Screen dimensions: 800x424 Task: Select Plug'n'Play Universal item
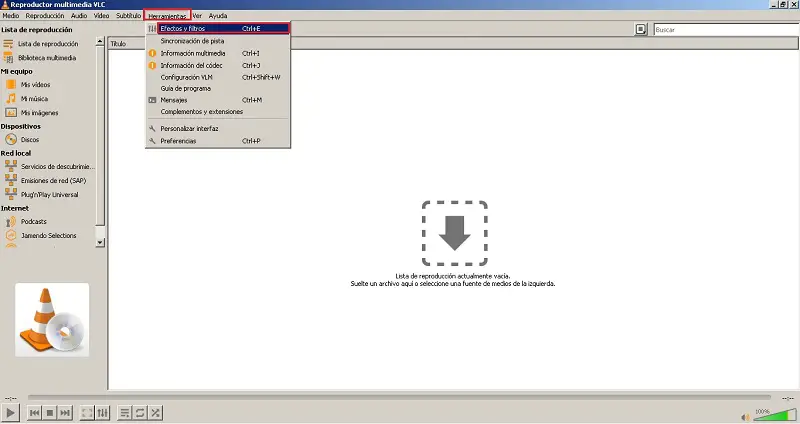[x=49, y=194]
